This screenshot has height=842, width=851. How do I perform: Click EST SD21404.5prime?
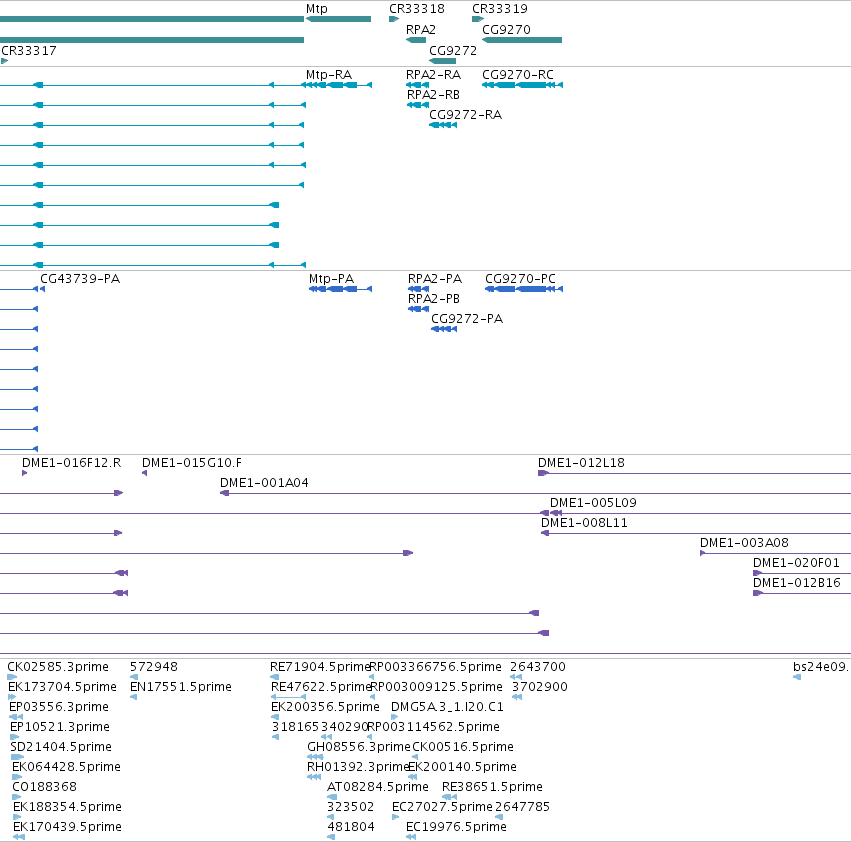[x=61, y=748]
